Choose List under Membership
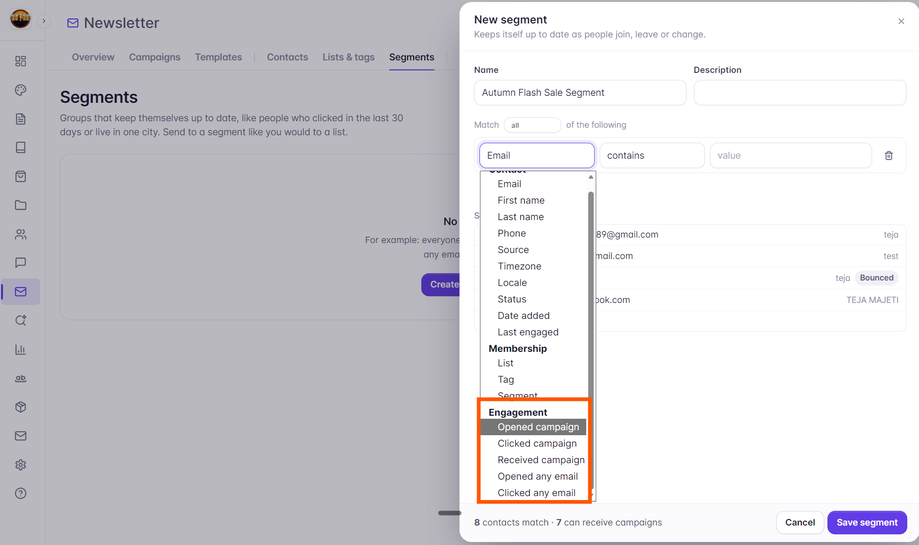The height and width of the screenshot is (545, 919). coord(533,363)
